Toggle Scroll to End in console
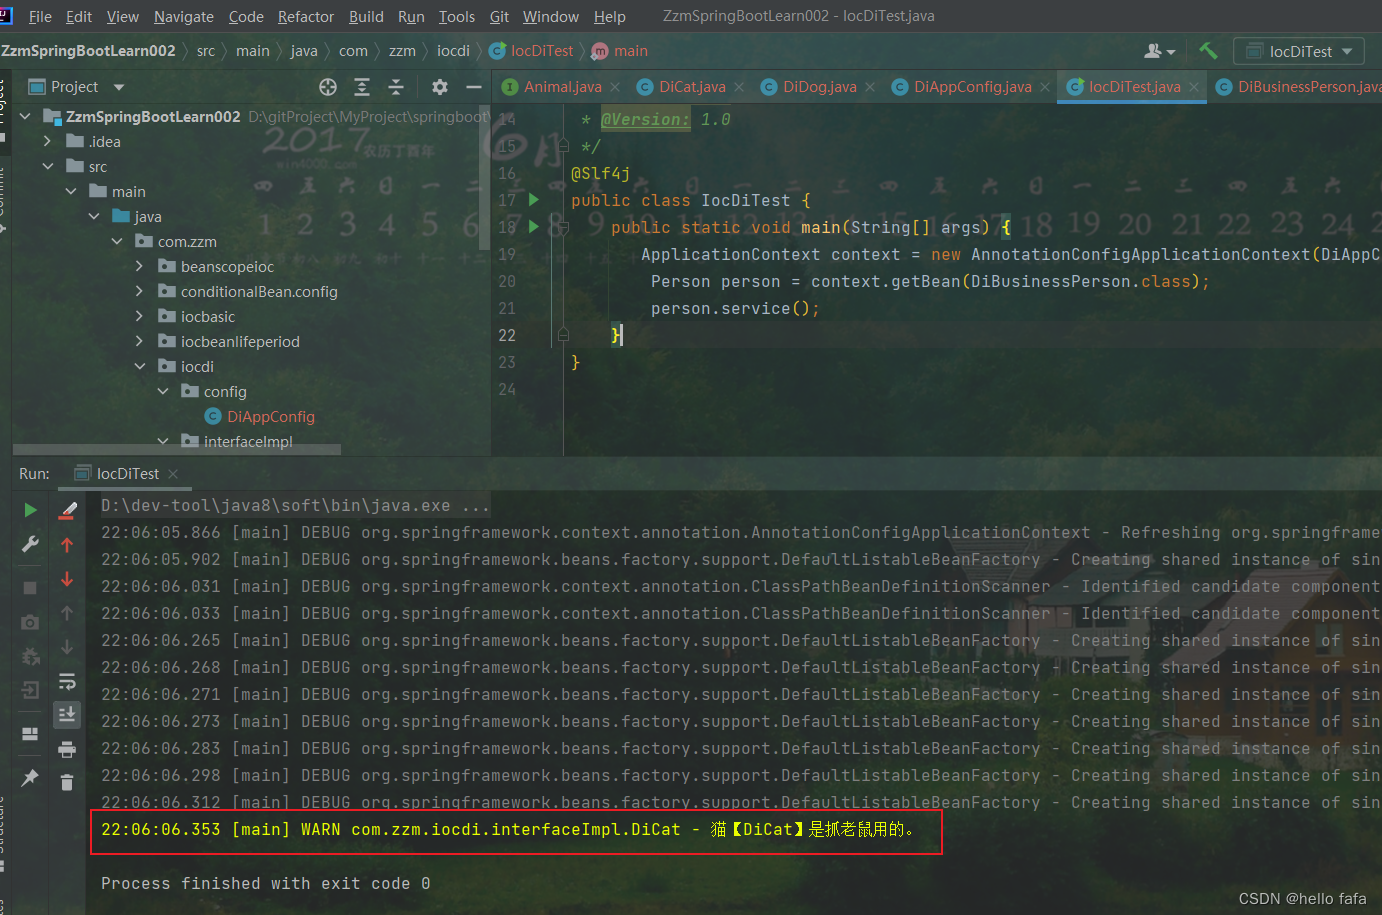This screenshot has height=915, width=1382. click(67, 714)
